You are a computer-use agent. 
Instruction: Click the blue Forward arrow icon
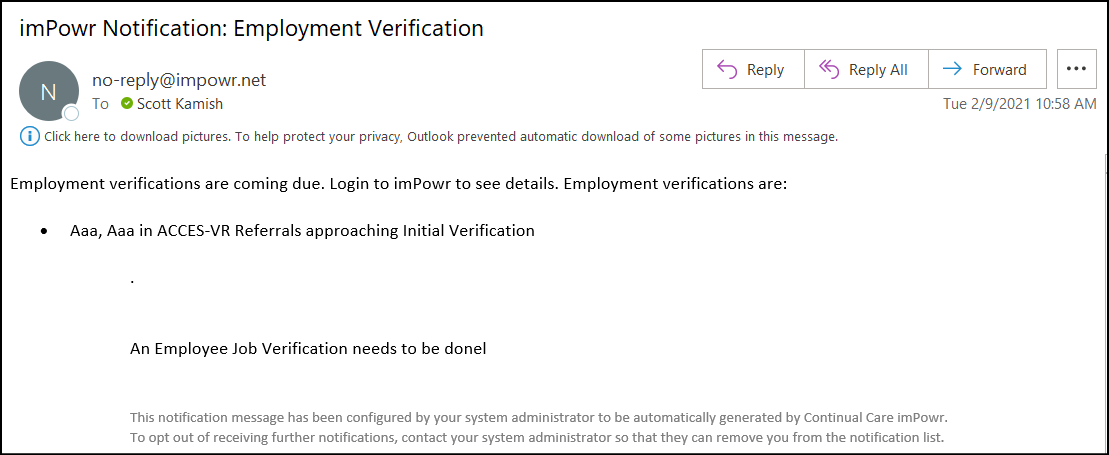[953, 69]
